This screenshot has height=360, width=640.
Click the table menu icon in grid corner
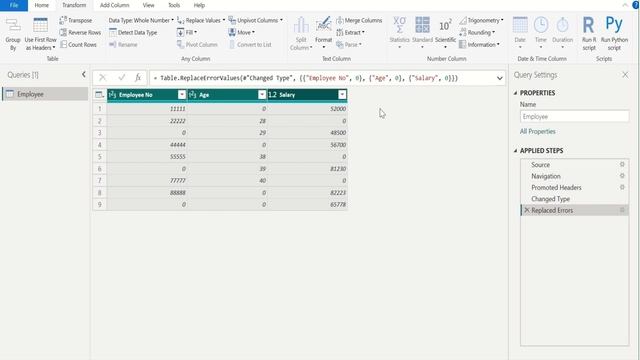[x=99, y=95]
